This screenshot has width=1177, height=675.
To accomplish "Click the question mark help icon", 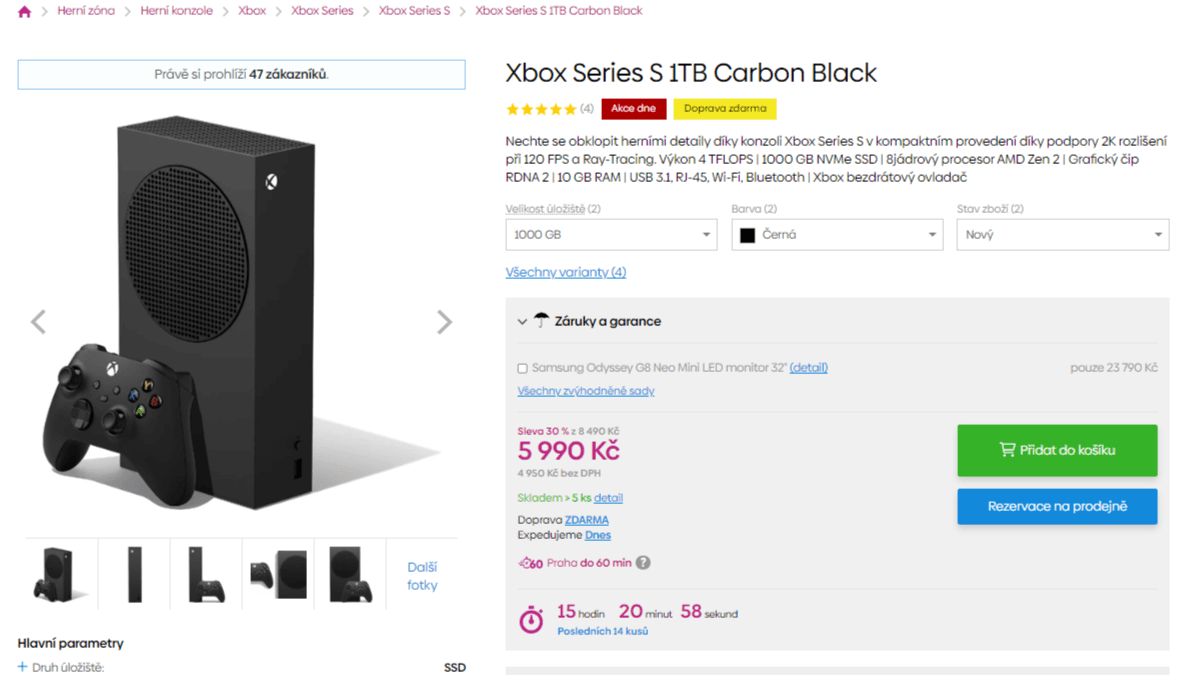I will (643, 563).
